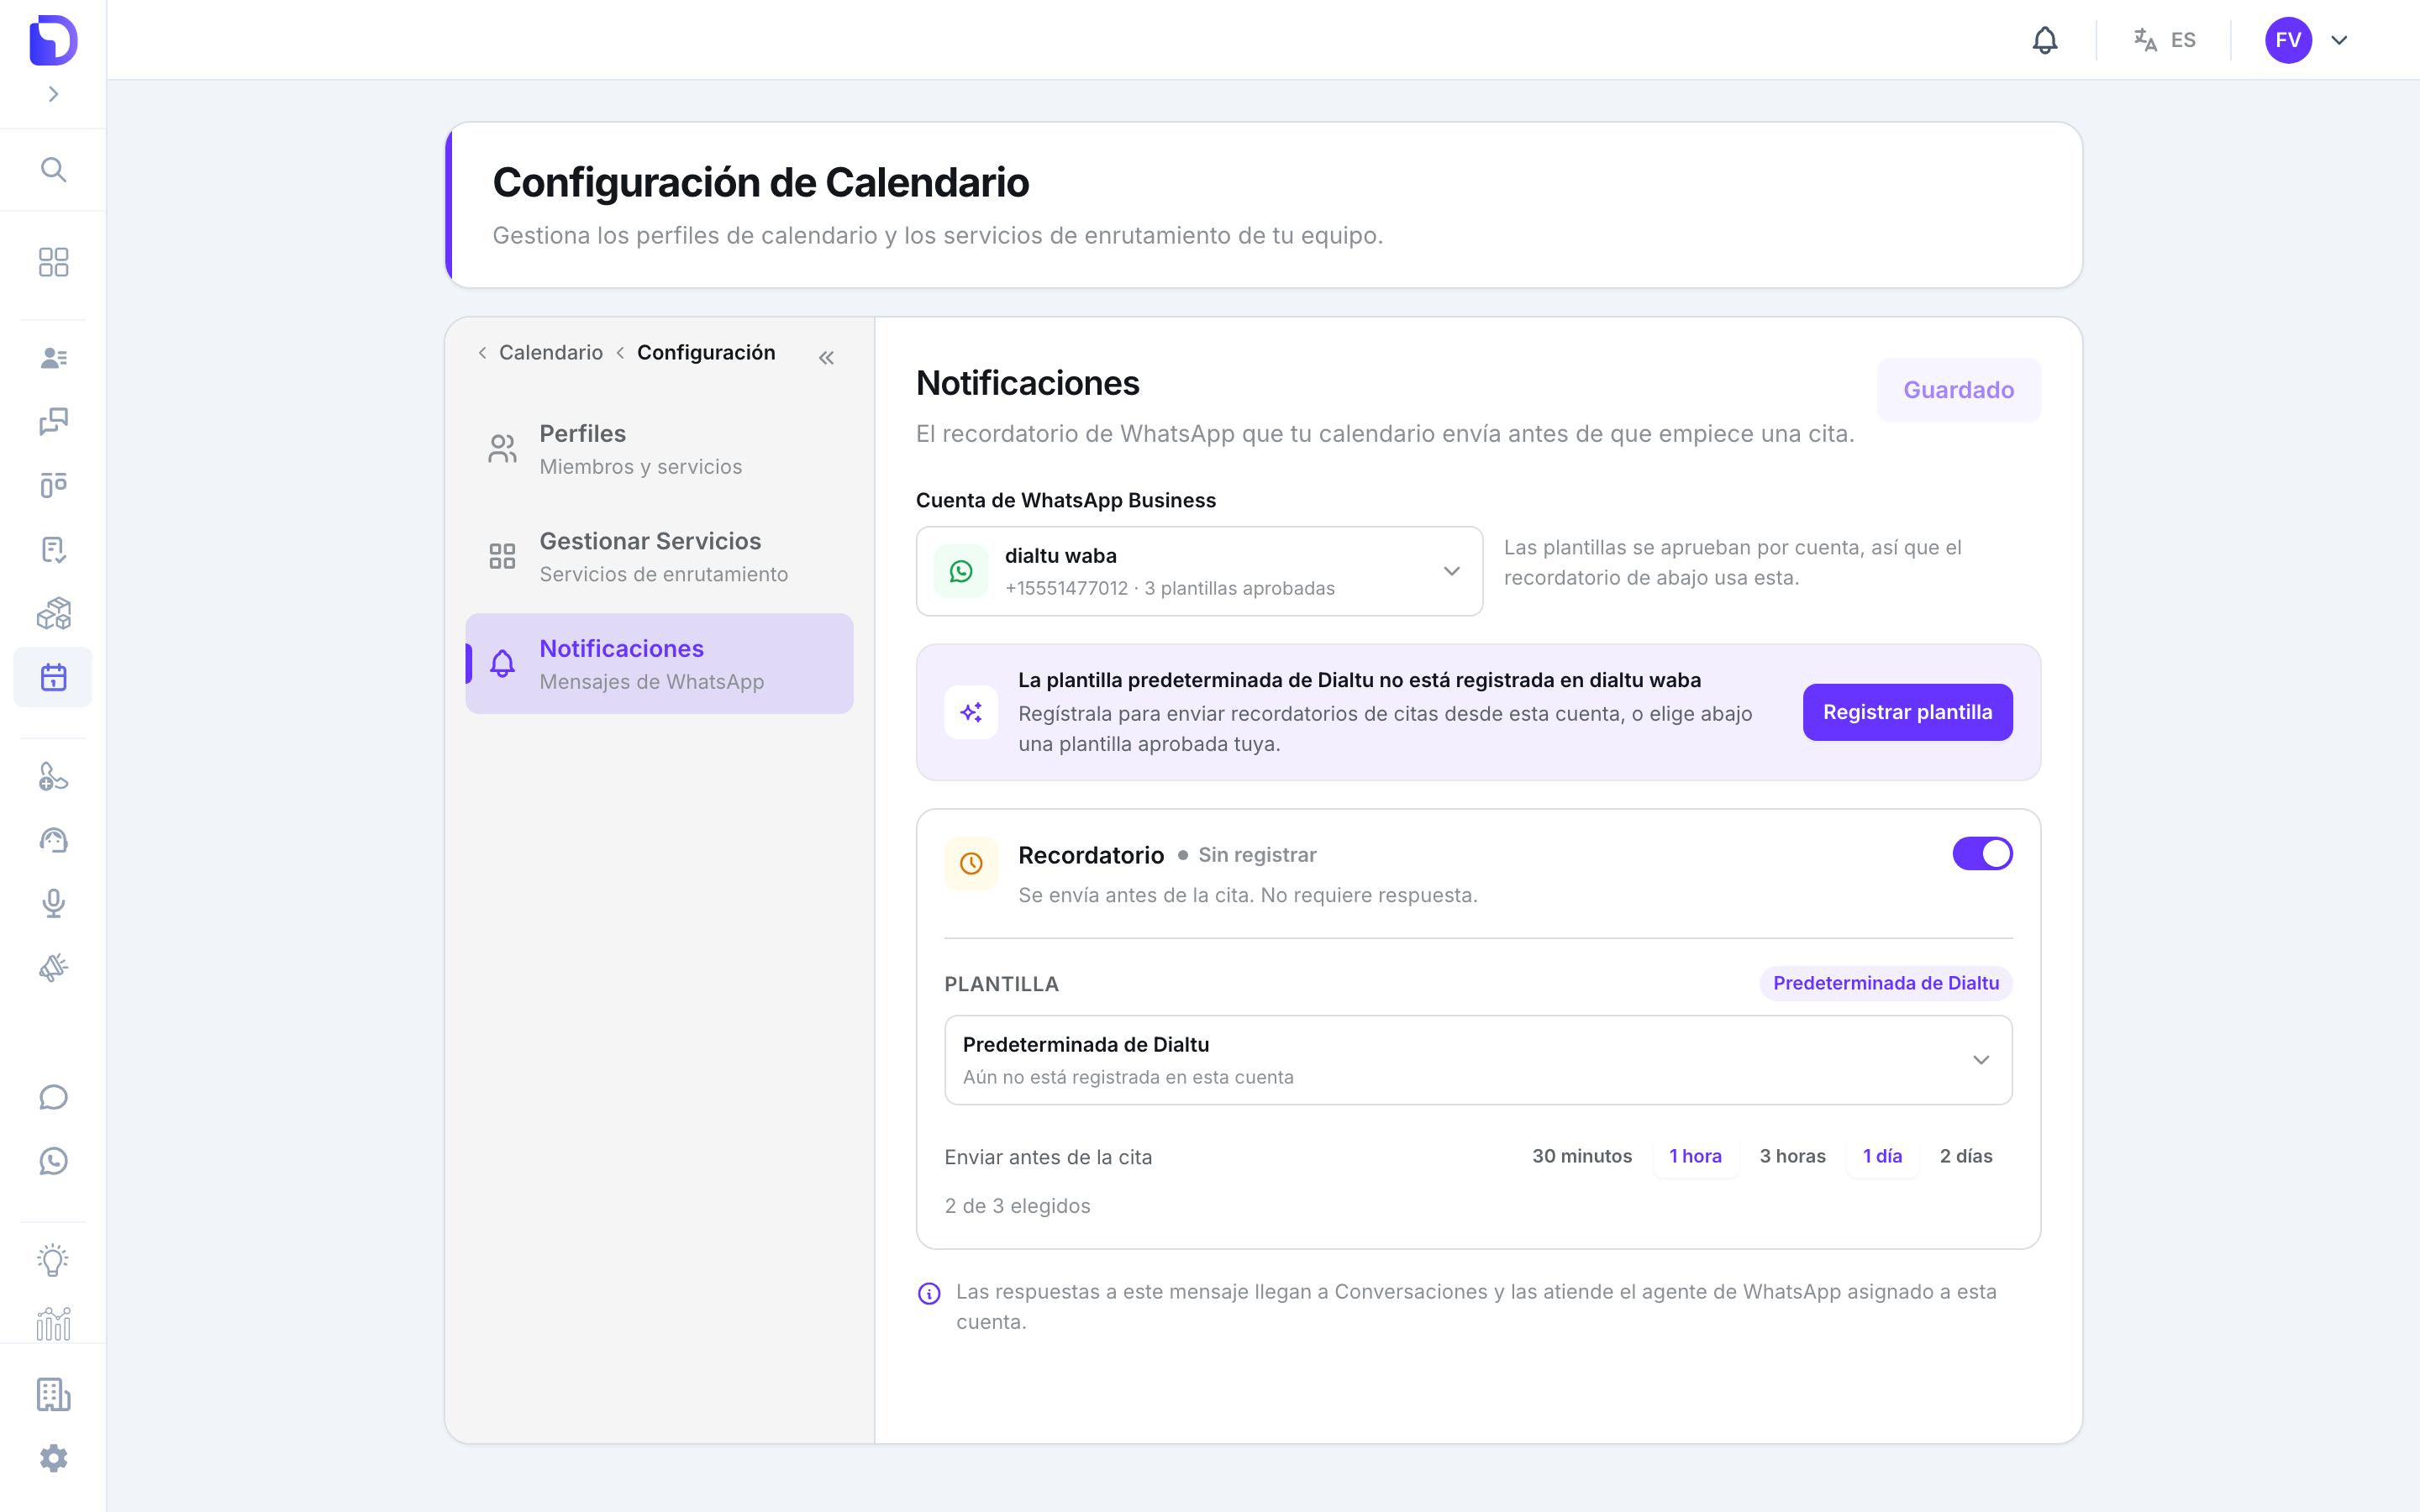Screen dimensions: 2420x1512
Task: Open the checklist document icon in the sidebar
Action: [x=53, y=550]
